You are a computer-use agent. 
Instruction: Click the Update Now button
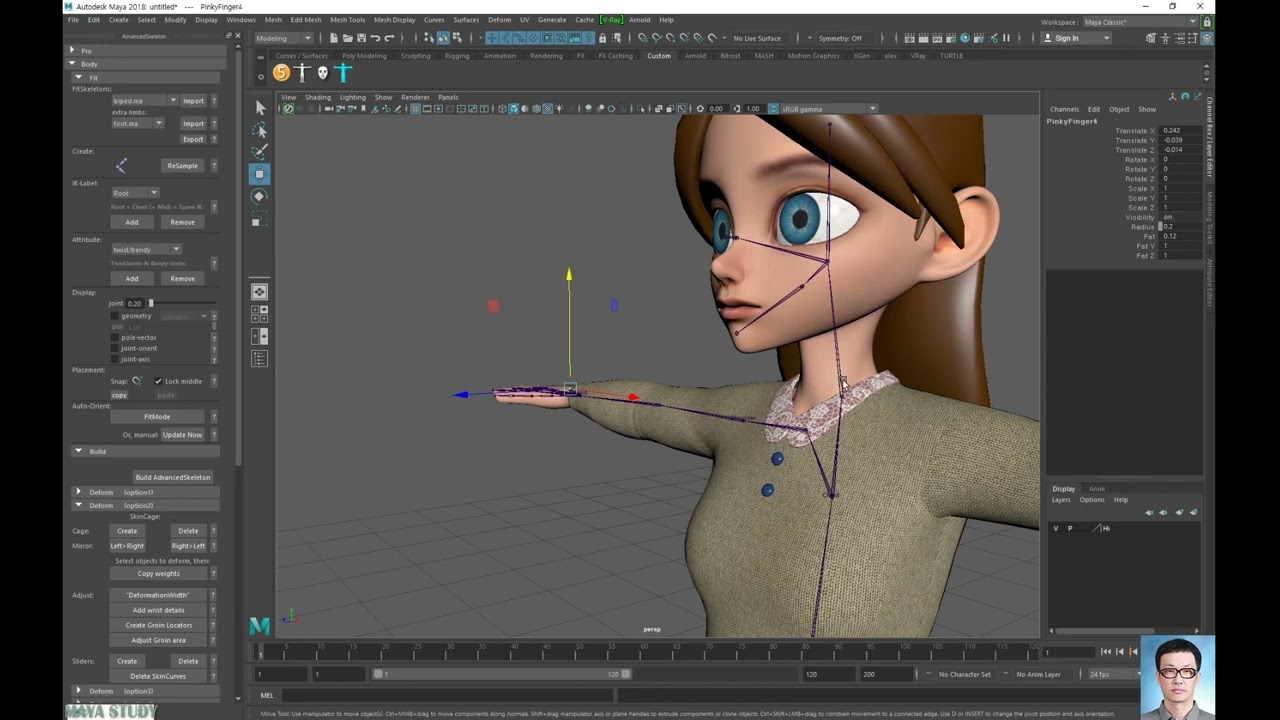(182, 435)
